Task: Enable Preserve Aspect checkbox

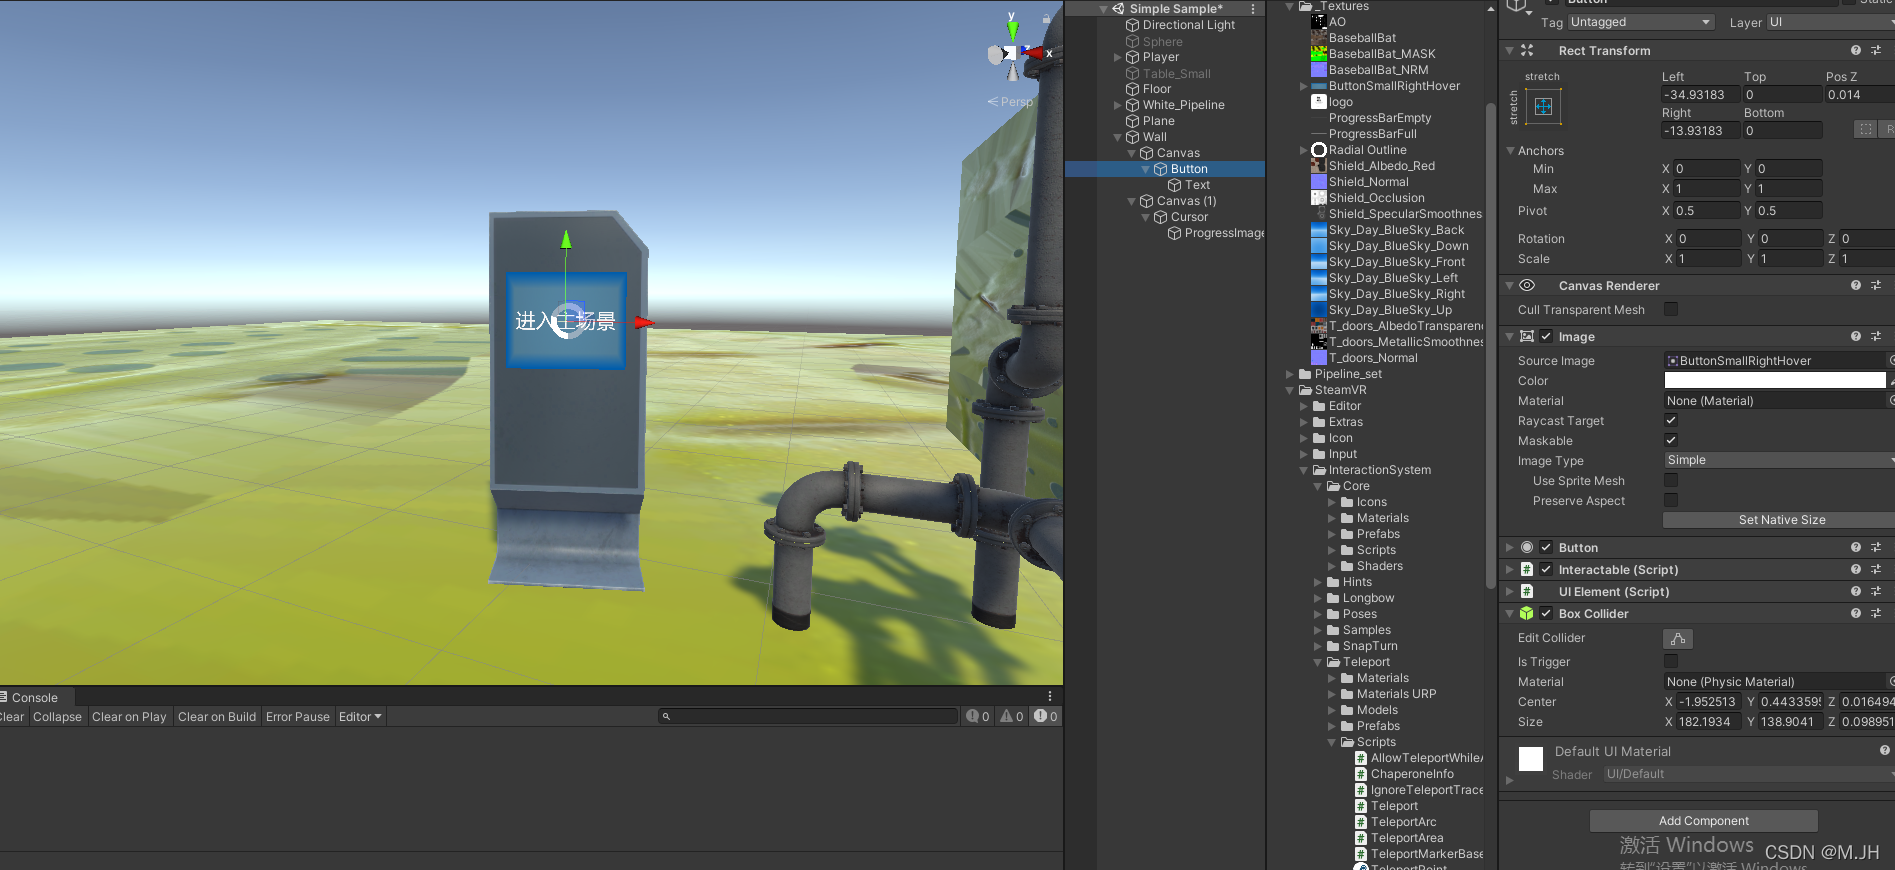Action: tap(1671, 500)
